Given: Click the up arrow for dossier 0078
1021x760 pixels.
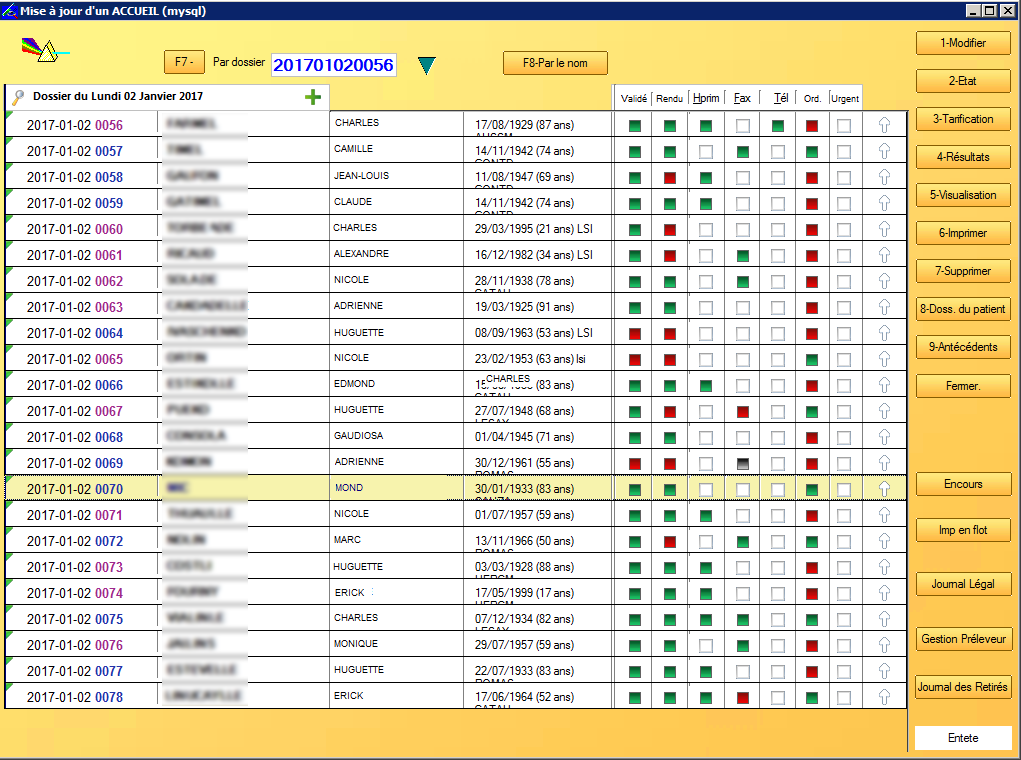Looking at the screenshot, I should click(884, 697).
